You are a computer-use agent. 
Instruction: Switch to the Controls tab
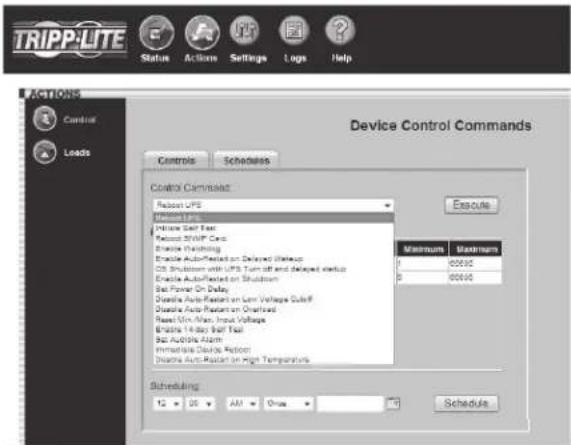pos(176,160)
